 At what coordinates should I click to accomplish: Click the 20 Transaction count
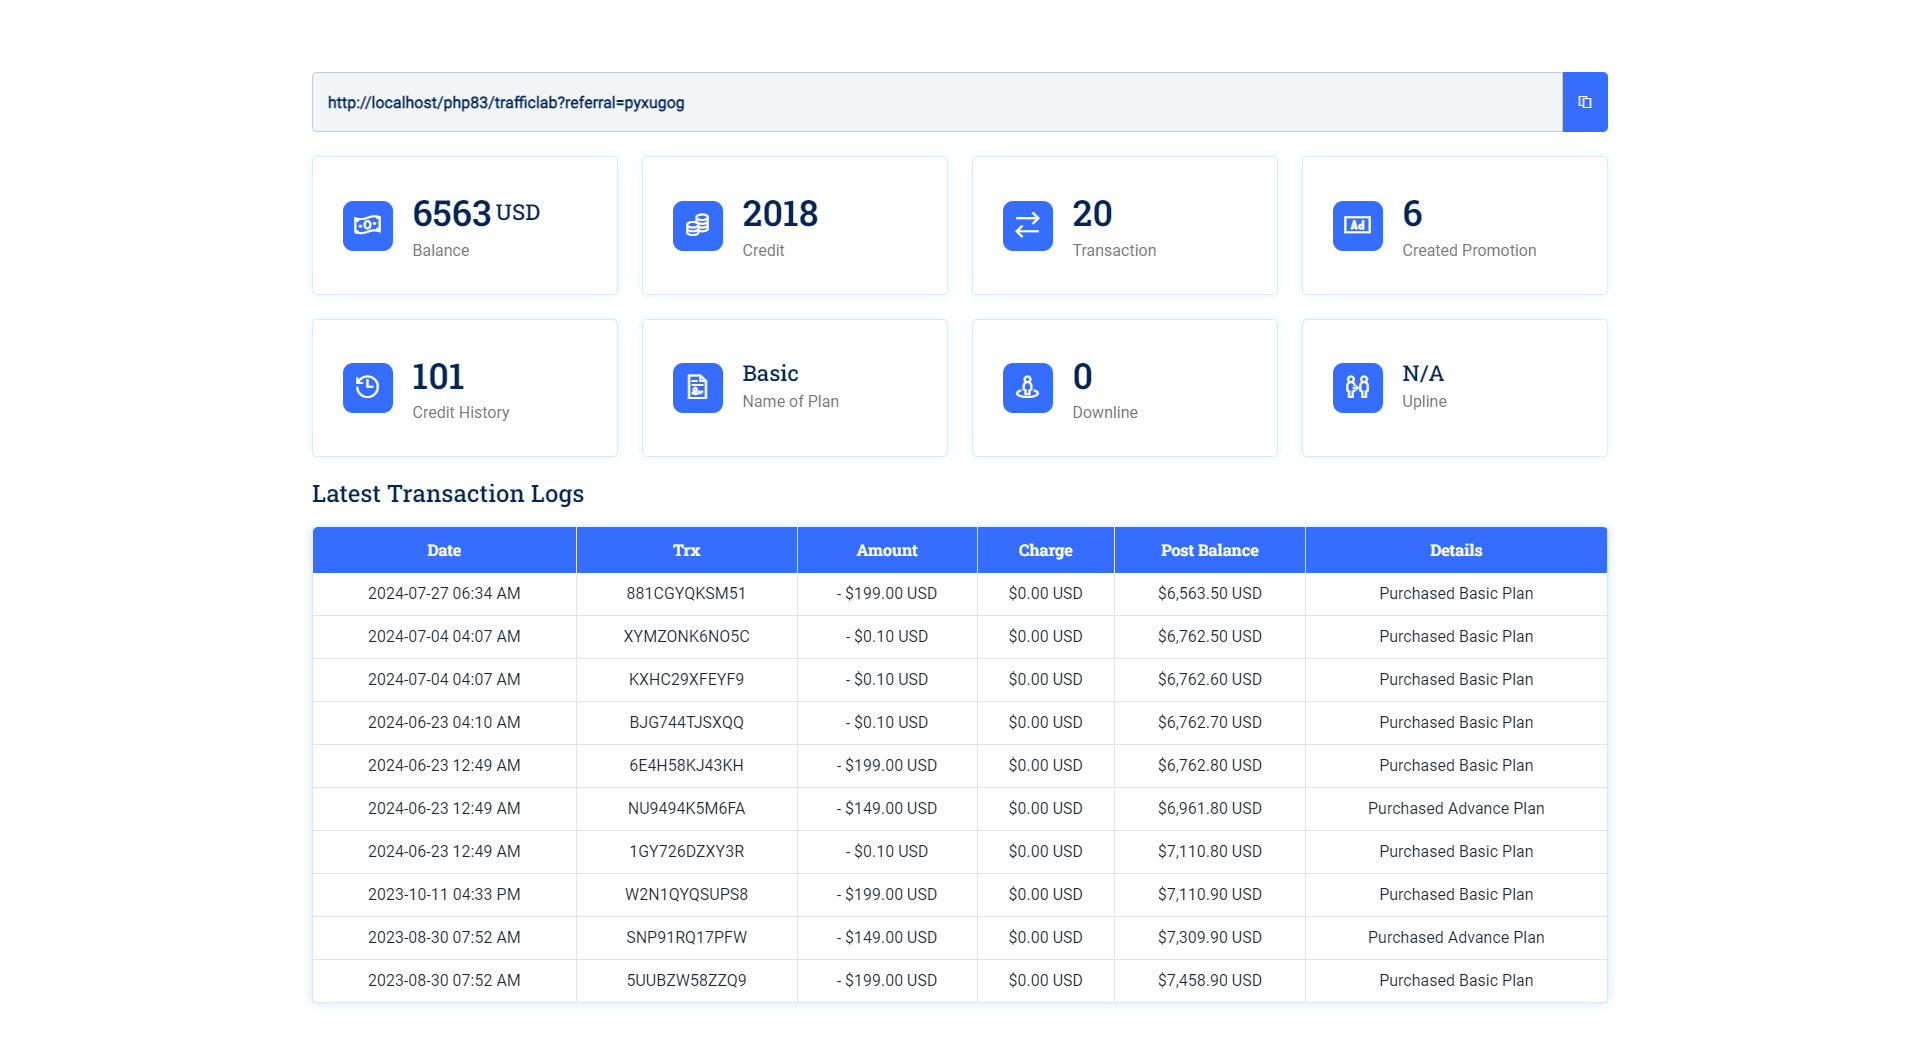tap(1092, 214)
